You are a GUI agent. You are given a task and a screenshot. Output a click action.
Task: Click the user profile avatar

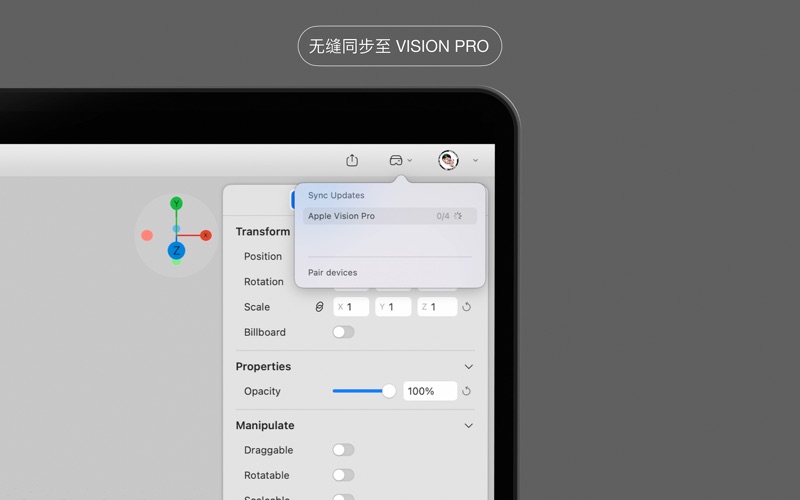pyautogui.click(x=448, y=160)
